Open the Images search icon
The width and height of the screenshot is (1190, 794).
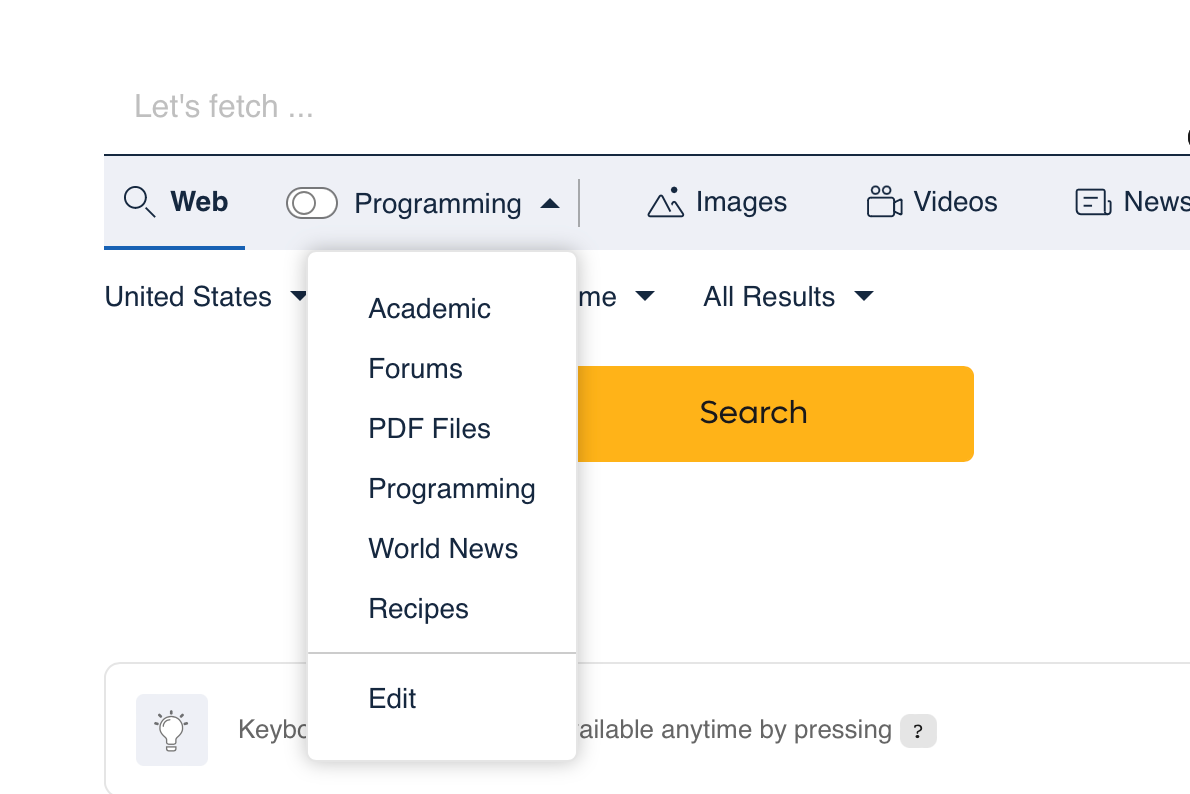pyautogui.click(x=666, y=202)
